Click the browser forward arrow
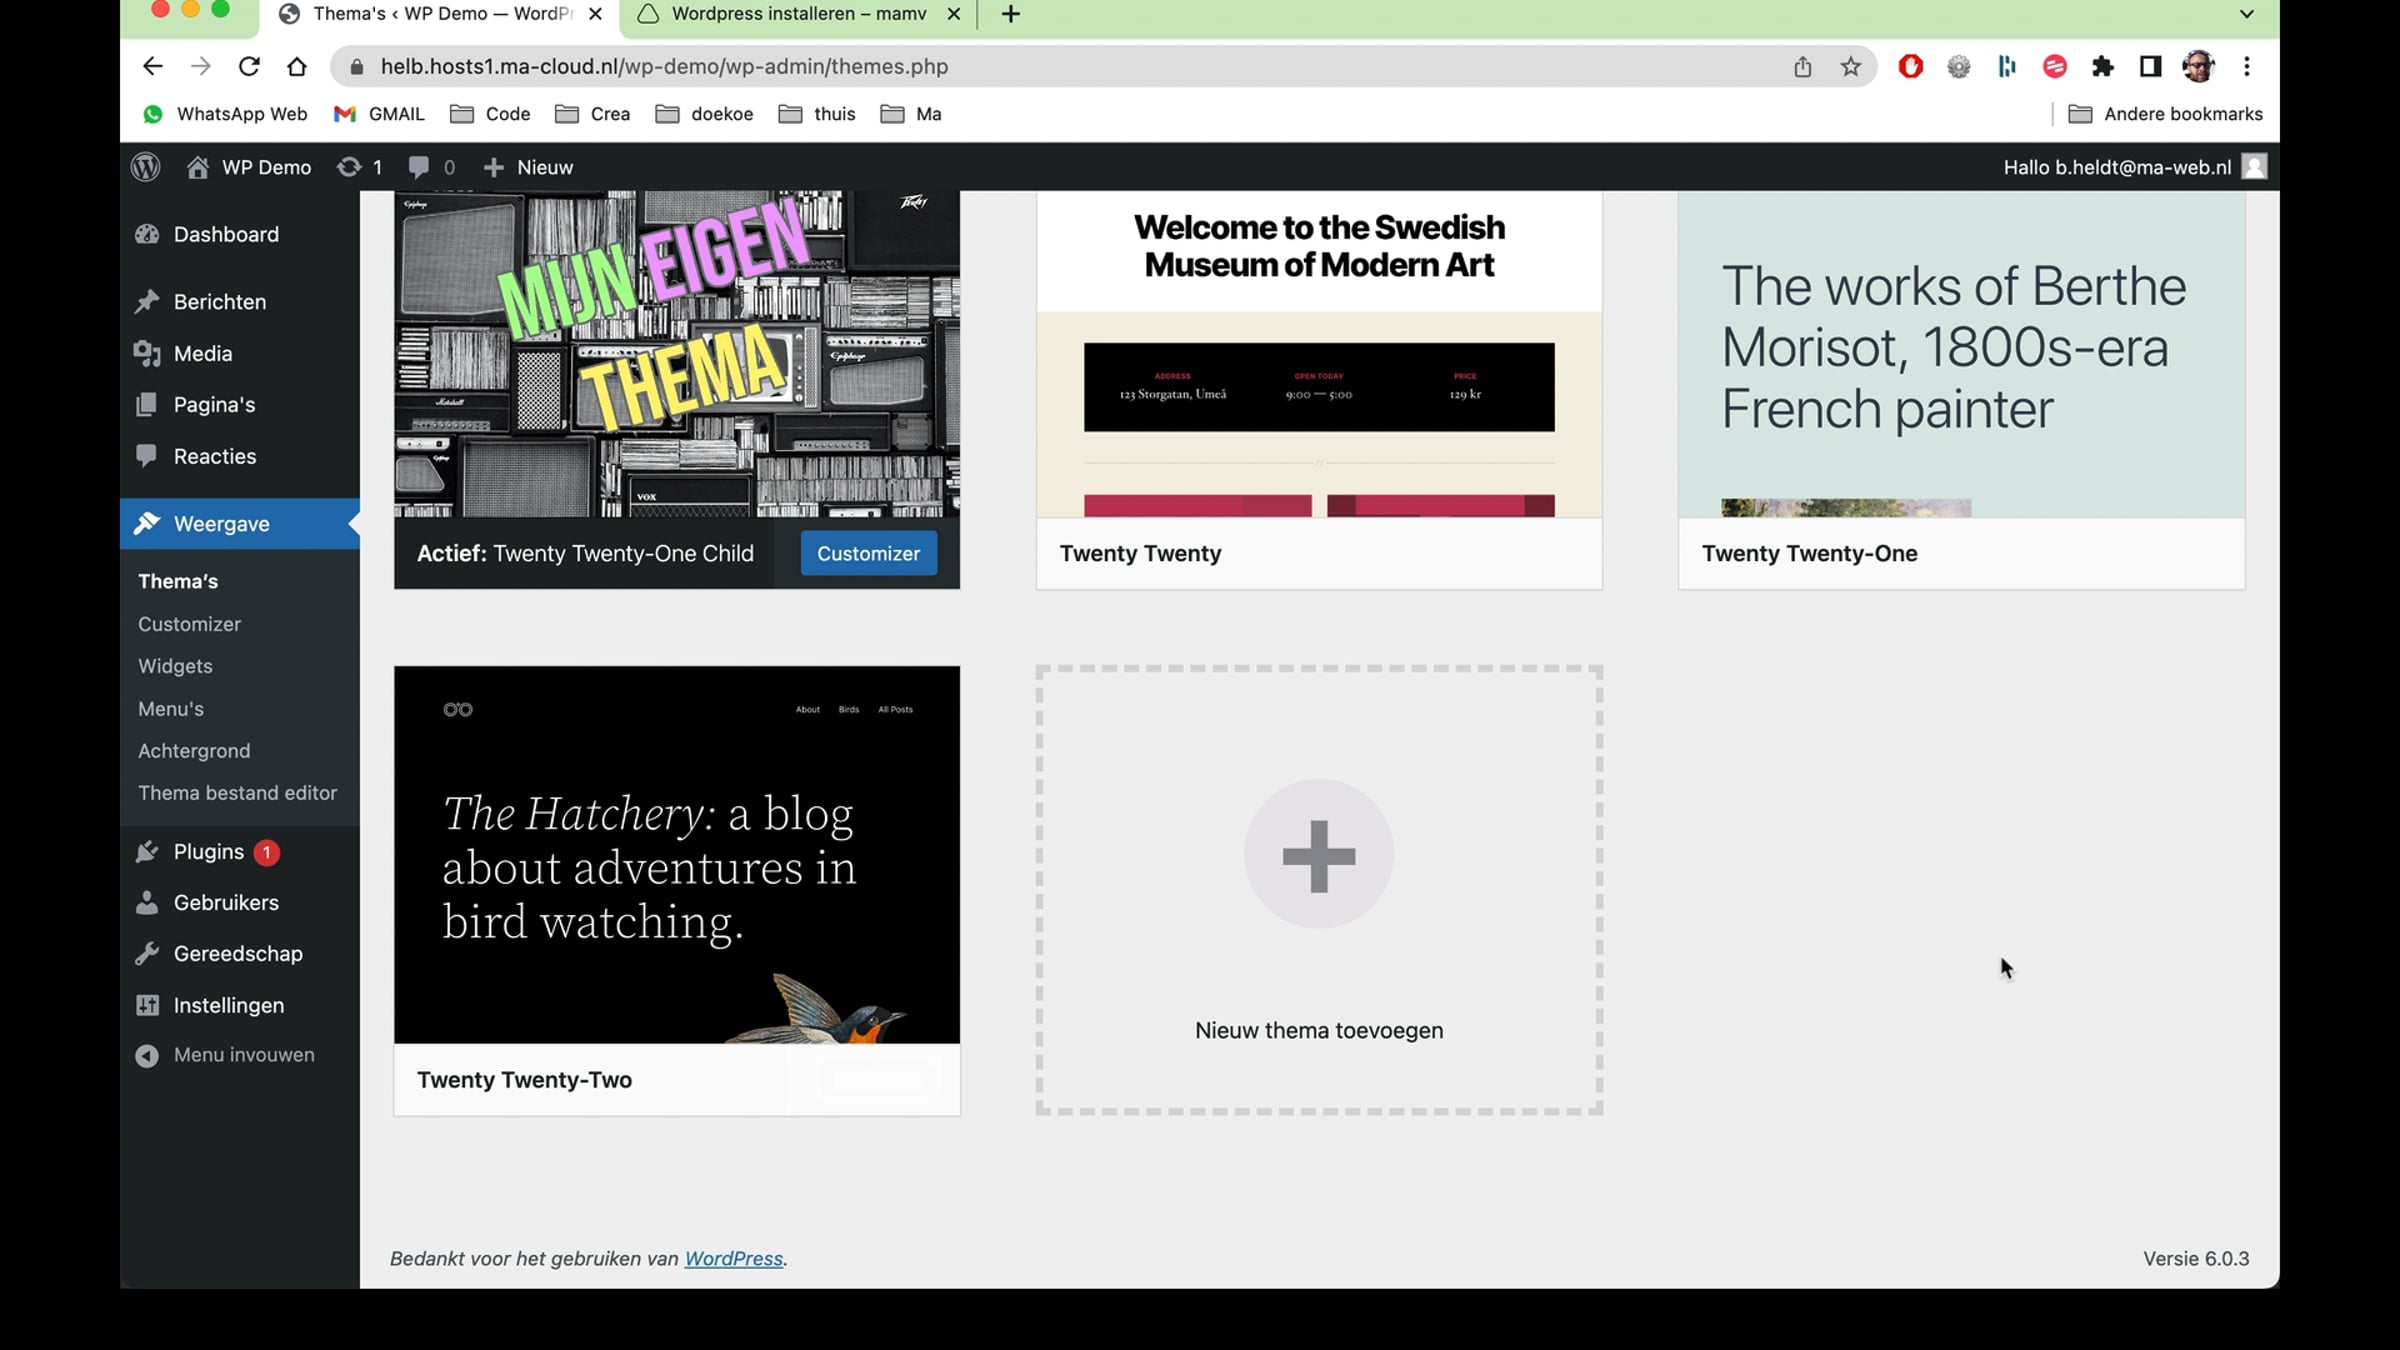Viewport: 2400px width, 1350px height. coord(200,66)
